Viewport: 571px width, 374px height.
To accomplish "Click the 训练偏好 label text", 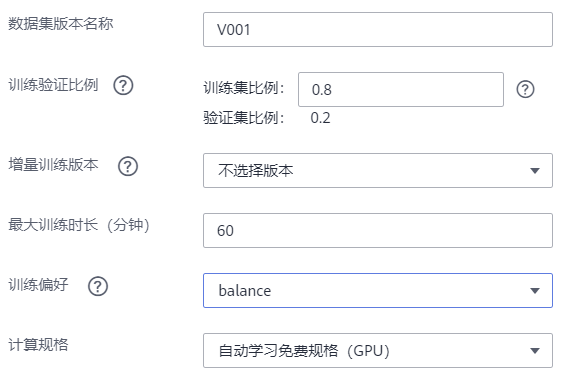I will (x=38, y=285).
